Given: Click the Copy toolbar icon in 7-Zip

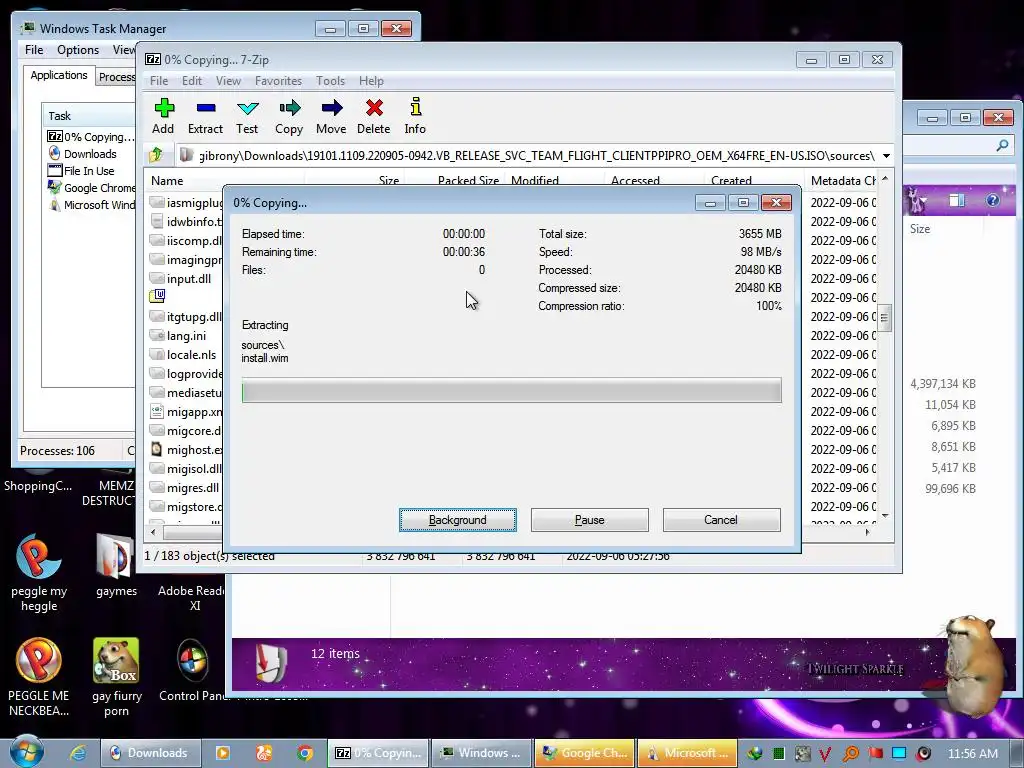Looking at the screenshot, I should pyautogui.click(x=289, y=116).
